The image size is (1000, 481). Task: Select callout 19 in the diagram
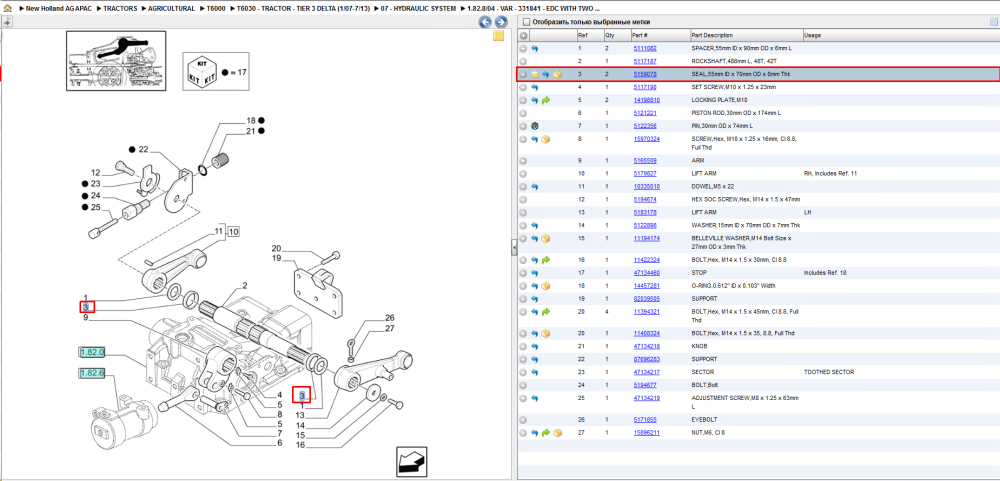pyautogui.click(x=277, y=258)
